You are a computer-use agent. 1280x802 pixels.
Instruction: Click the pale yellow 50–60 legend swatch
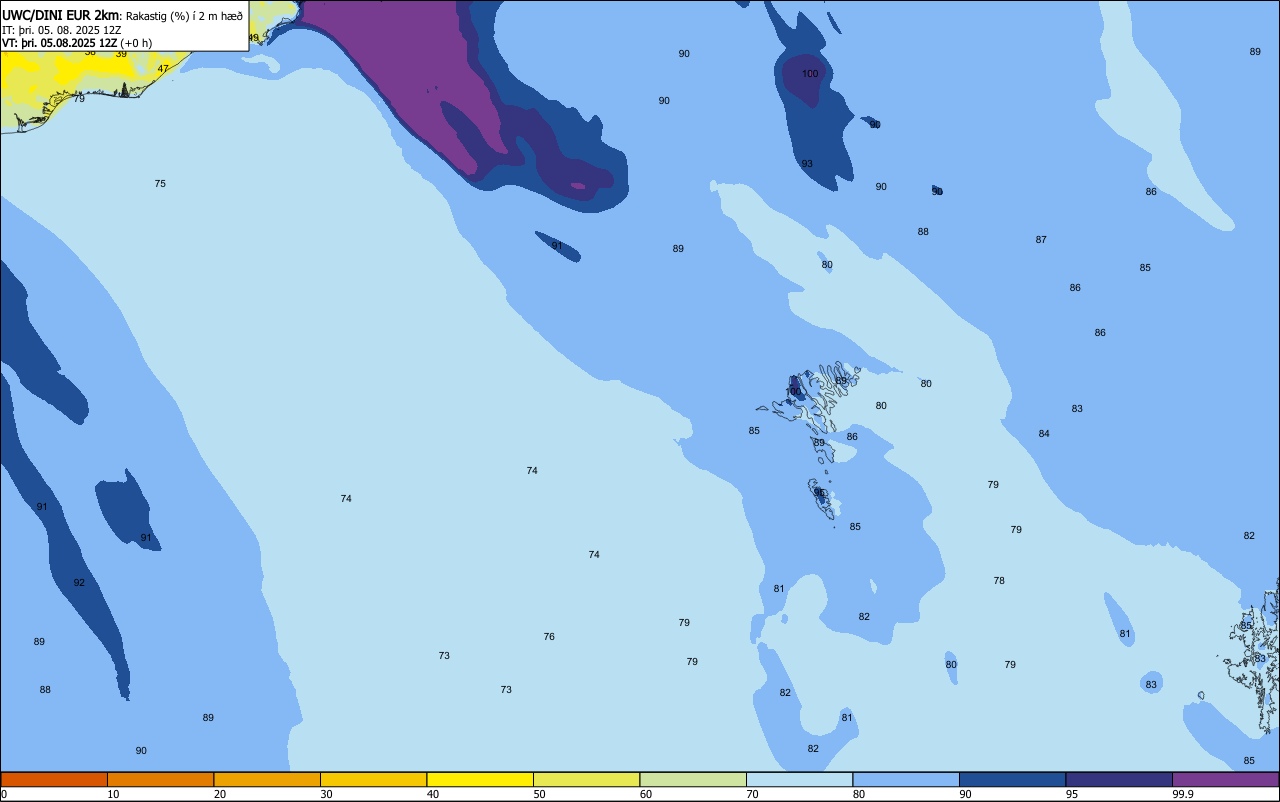[586, 779]
